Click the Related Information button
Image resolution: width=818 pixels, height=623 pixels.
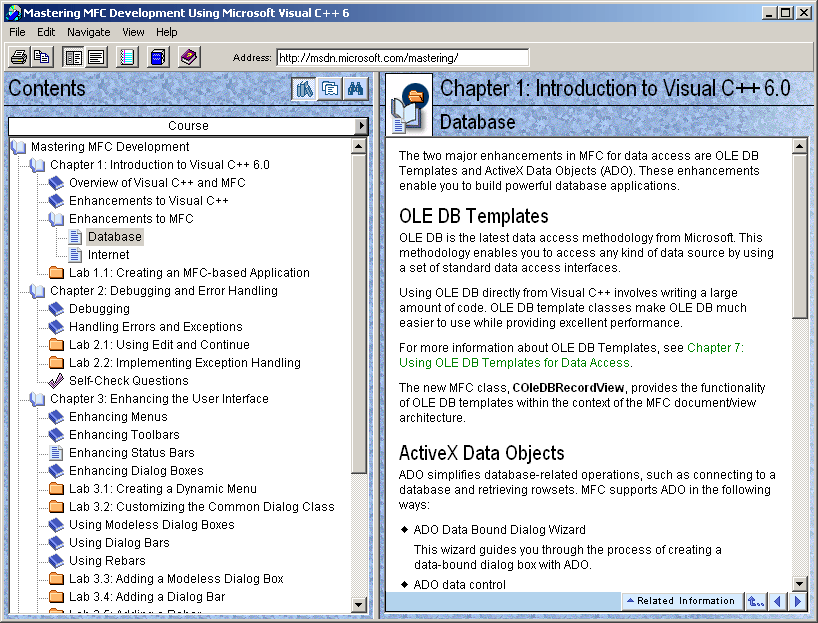682,601
